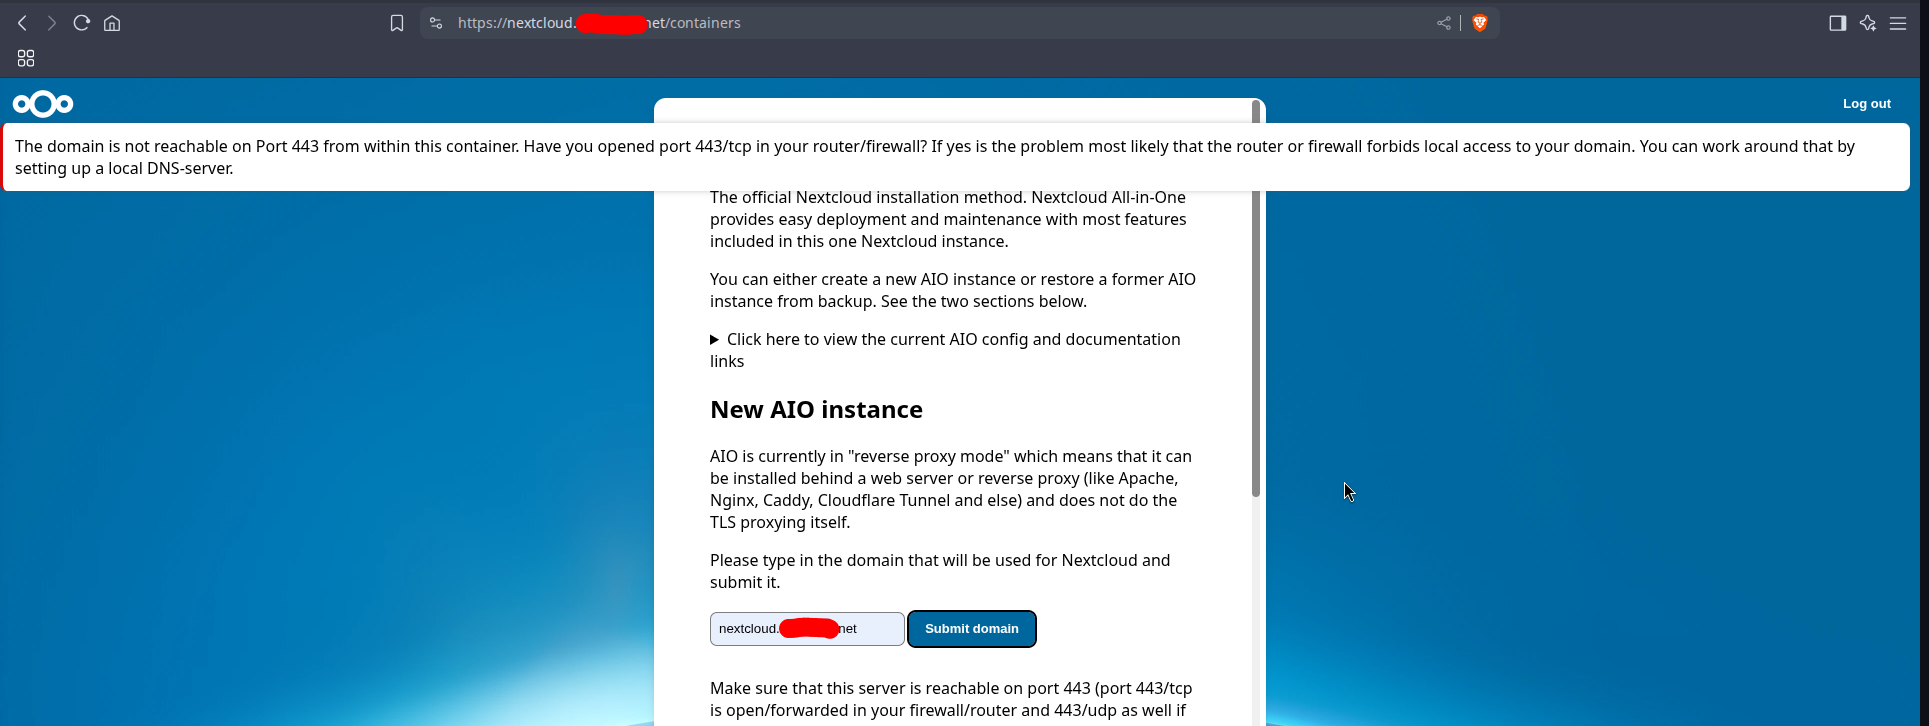This screenshot has width=1929, height=726.
Task: Submit the domain
Action: tap(971, 629)
